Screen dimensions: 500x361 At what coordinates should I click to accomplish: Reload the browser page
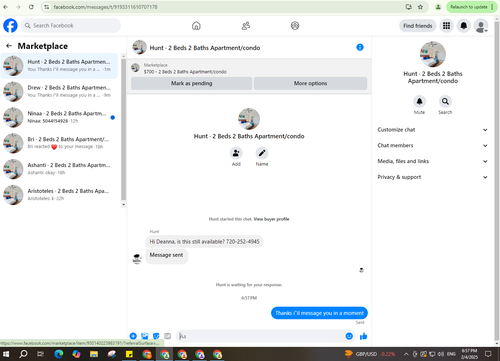[31, 7]
